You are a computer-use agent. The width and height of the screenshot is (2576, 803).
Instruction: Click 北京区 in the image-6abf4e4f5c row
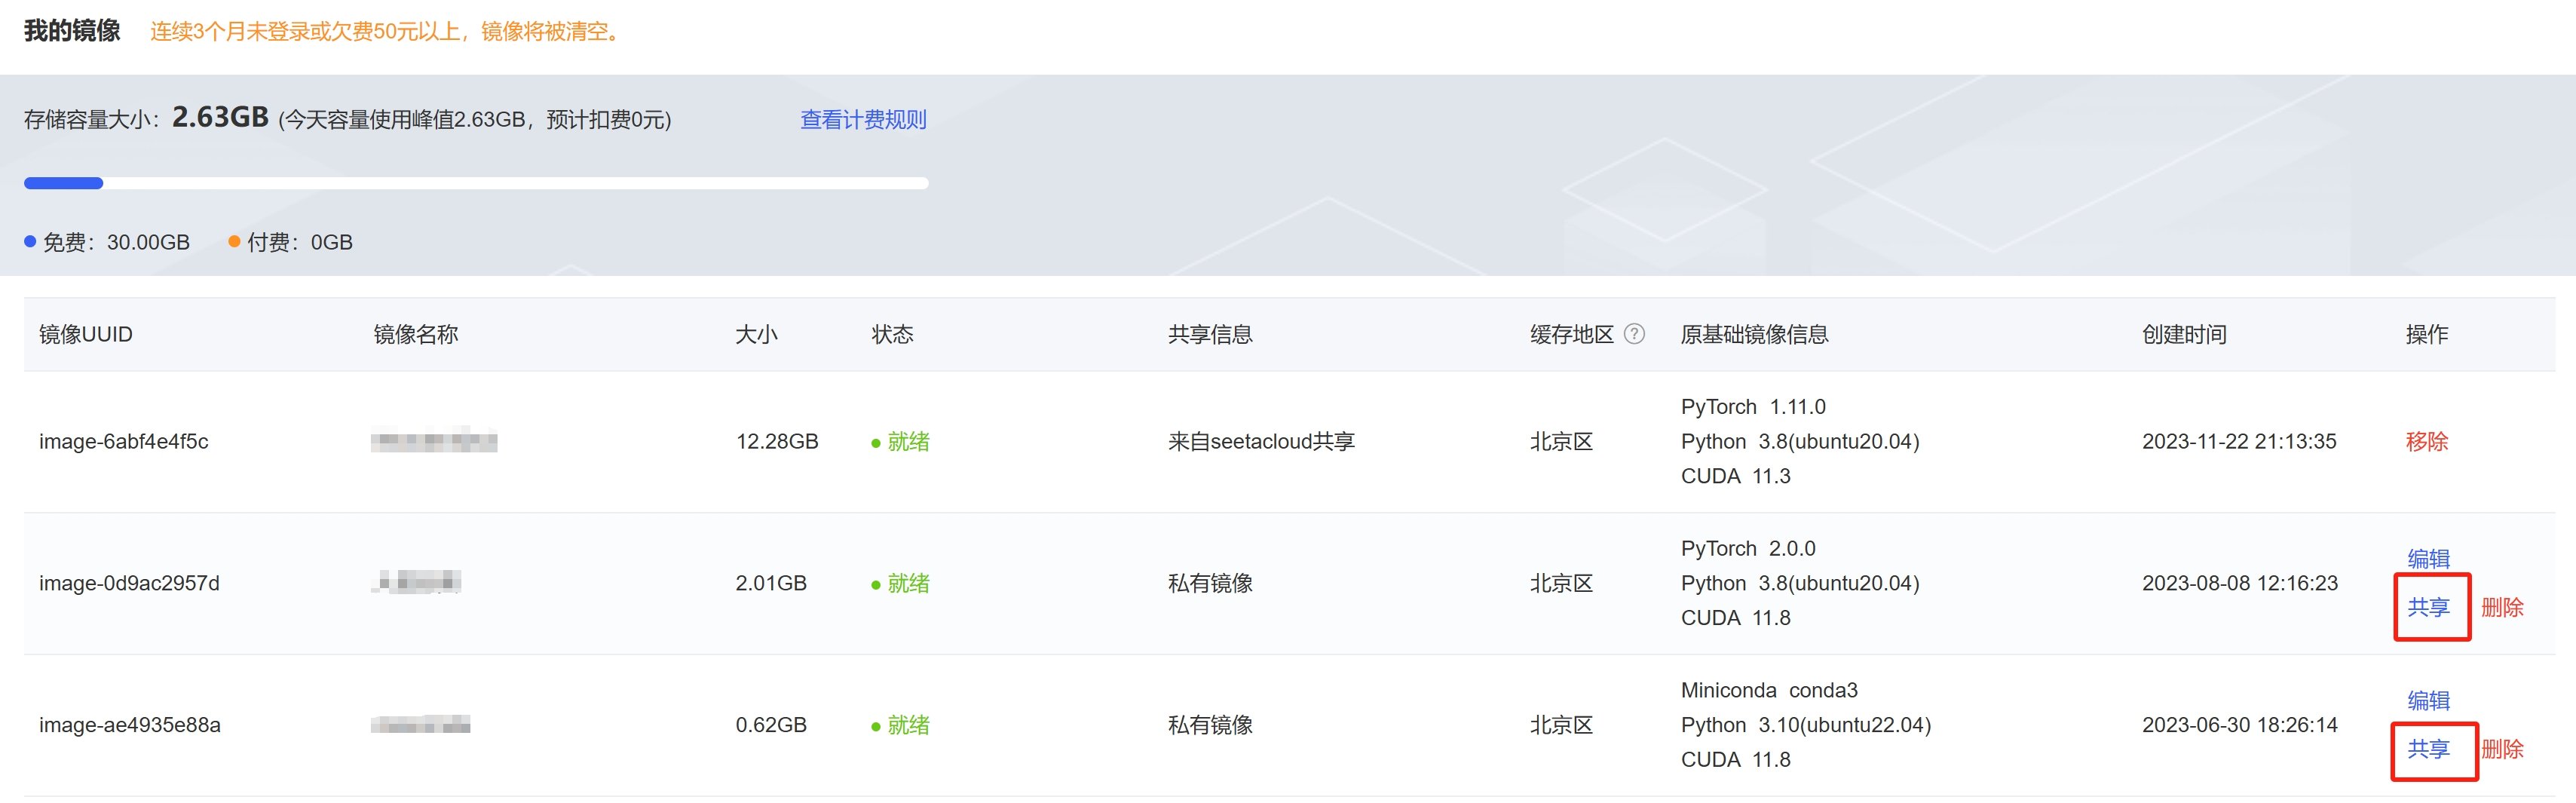[1561, 441]
